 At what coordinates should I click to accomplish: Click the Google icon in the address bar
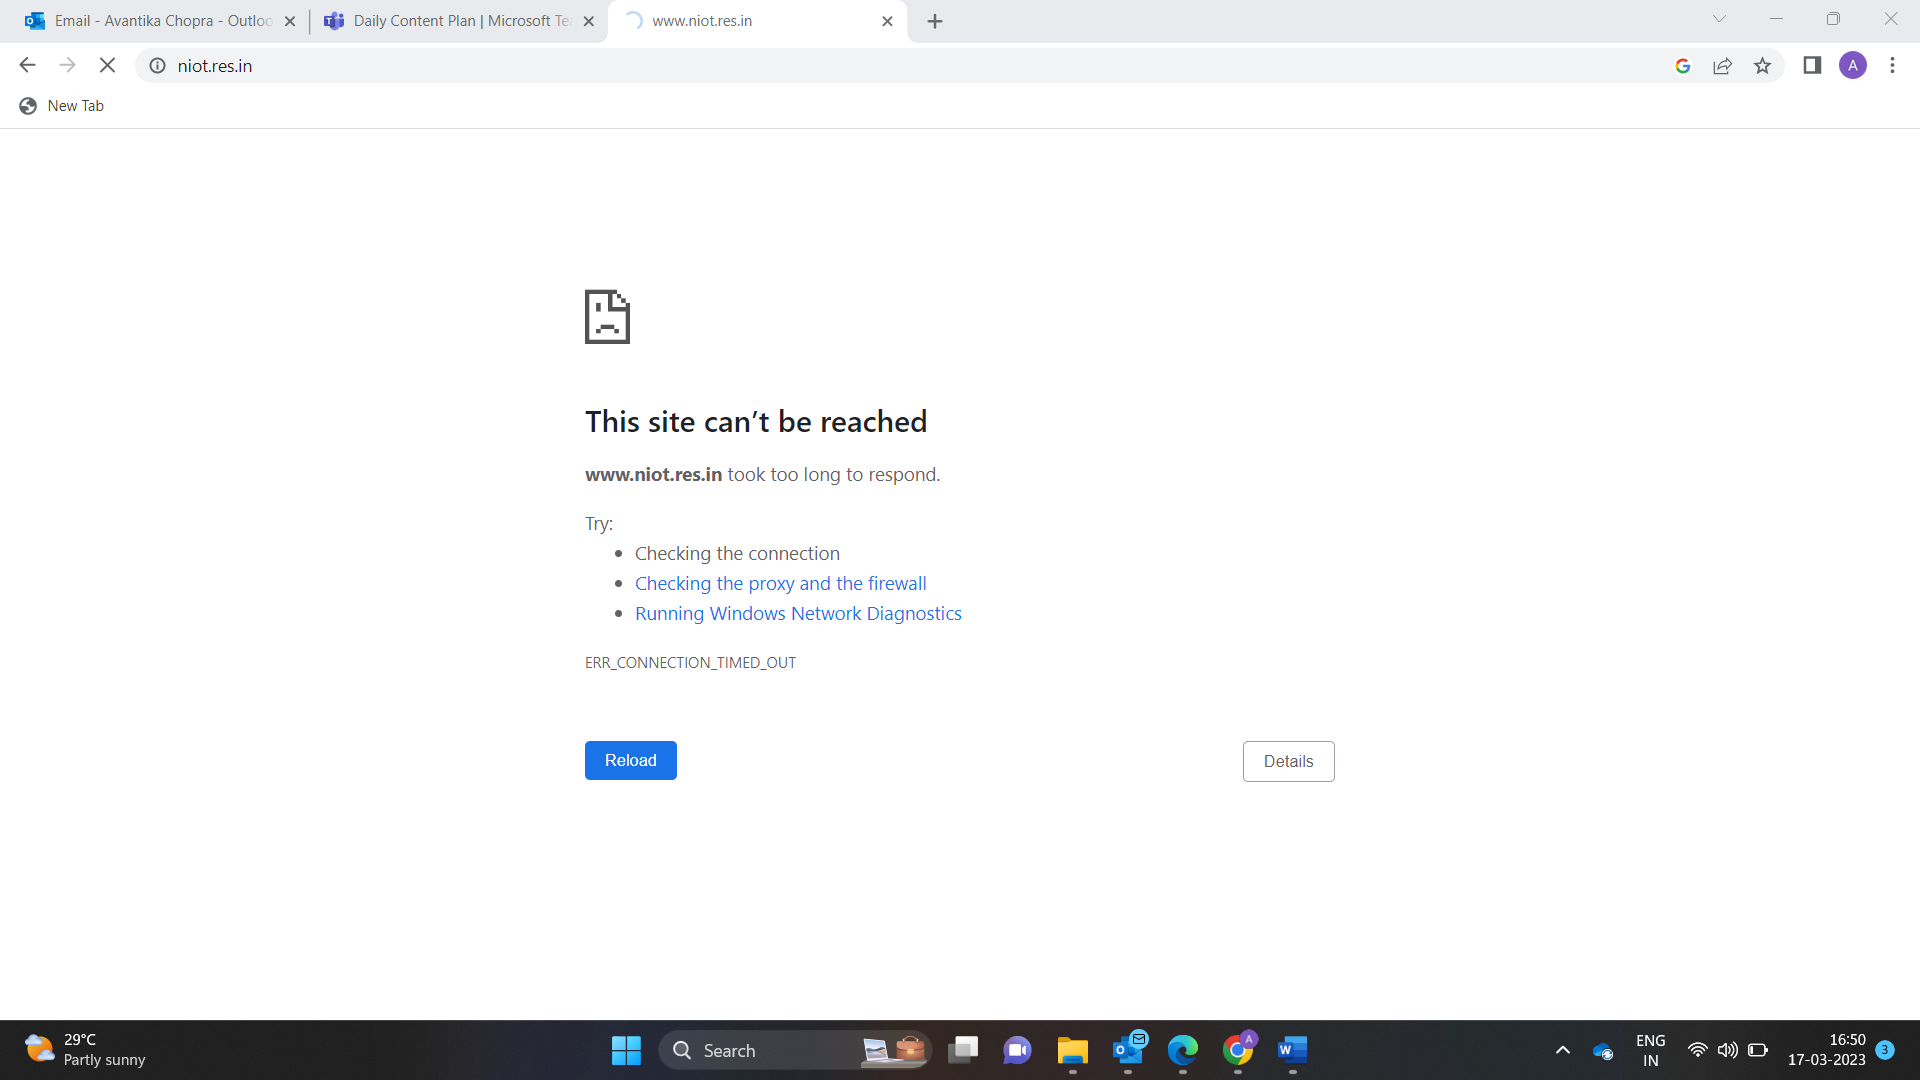(1683, 65)
